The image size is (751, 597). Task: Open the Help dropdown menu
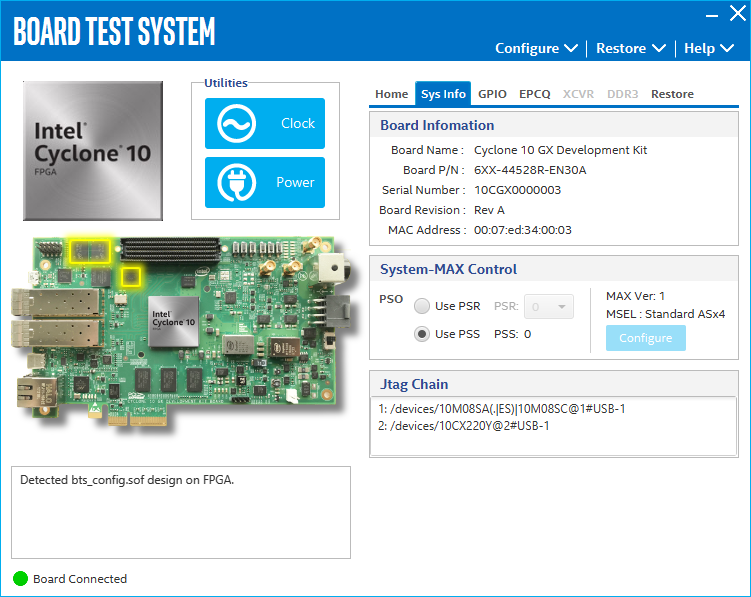pos(707,48)
